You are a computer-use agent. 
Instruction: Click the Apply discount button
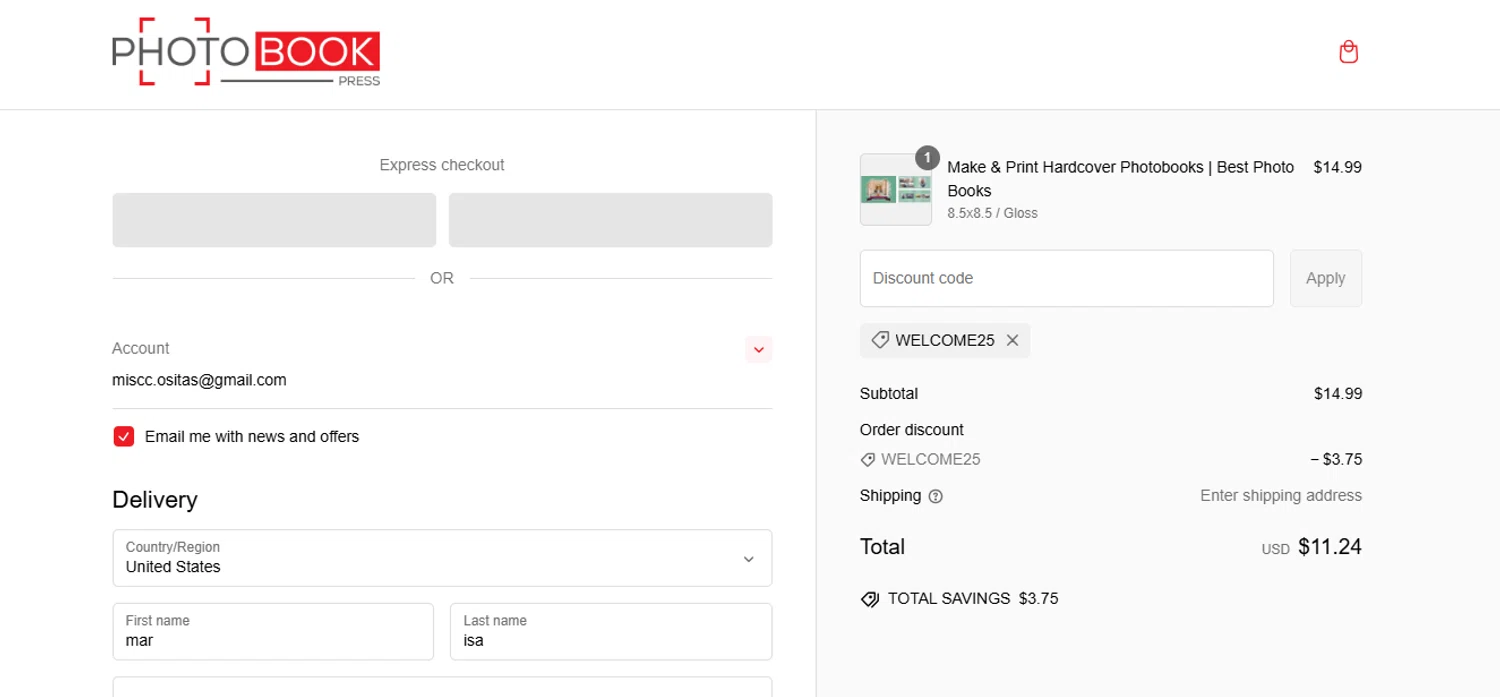[1325, 278]
